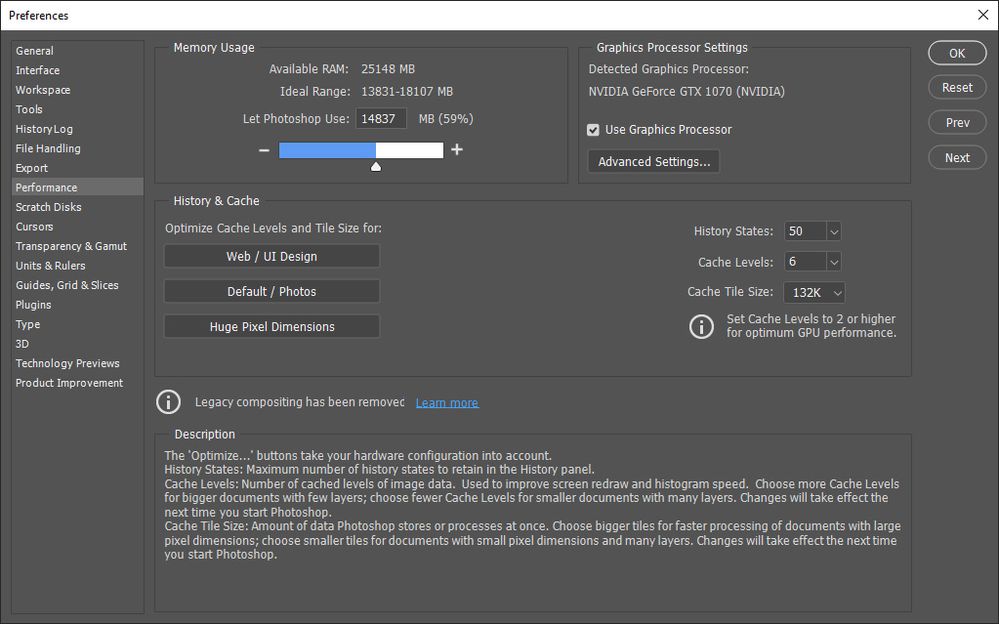Click the info icon beside the Legacy compositing notice
The height and width of the screenshot is (624, 999).
tap(168, 402)
